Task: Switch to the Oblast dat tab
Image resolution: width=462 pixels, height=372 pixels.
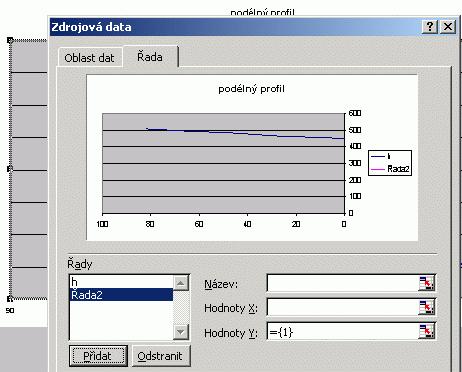Action: 89,58
